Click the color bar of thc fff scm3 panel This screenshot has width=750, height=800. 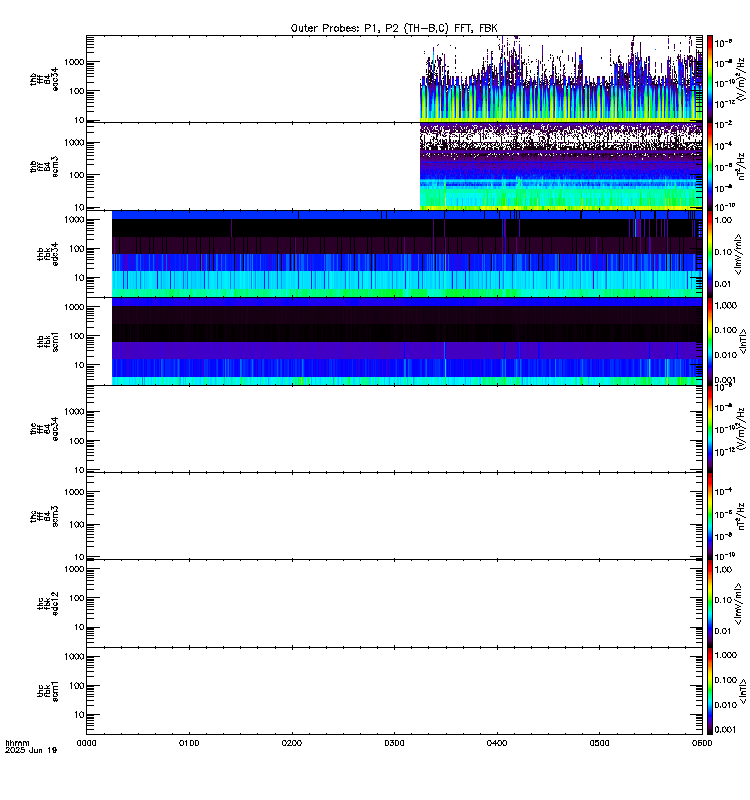click(x=710, y=516)
